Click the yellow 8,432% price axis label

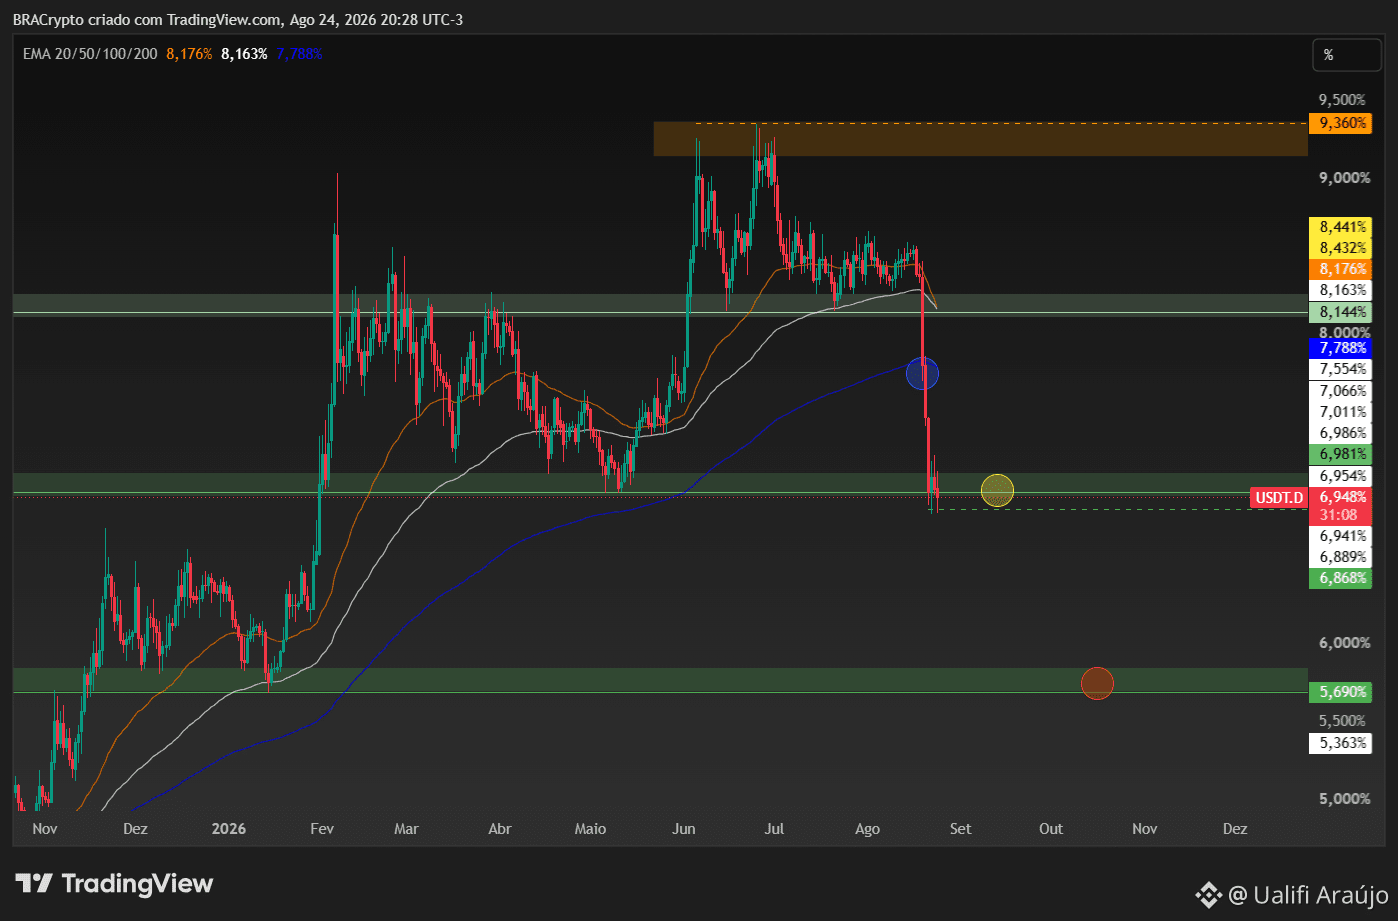pyautogui.click(x=1339, y=248)
